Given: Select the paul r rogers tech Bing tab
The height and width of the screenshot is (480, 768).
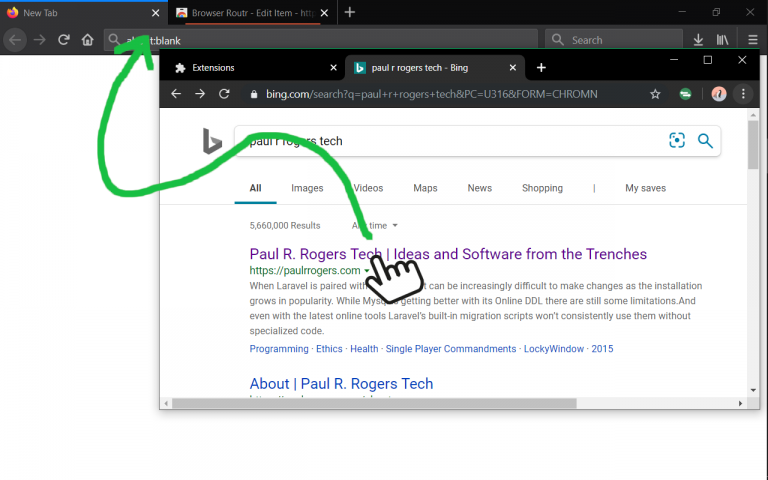Looking at the screenshot, I should point(435,68).
